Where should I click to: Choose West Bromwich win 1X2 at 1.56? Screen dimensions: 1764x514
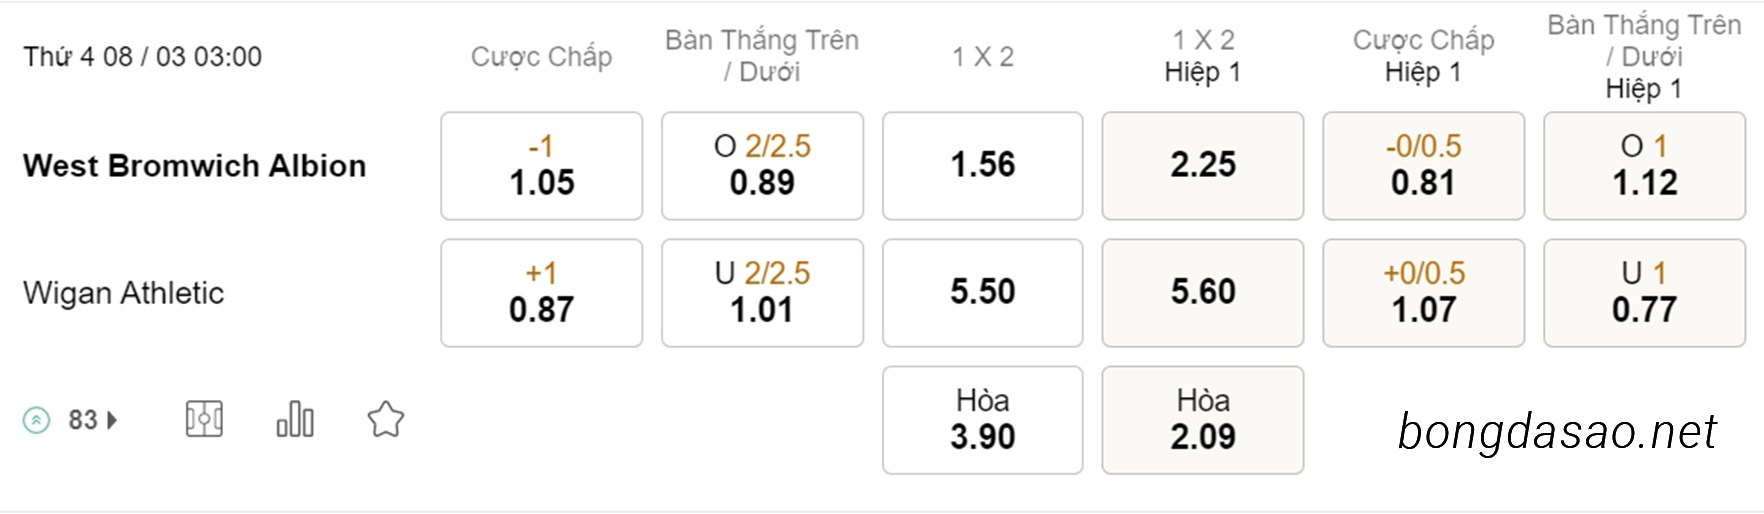[x=983, y=166]
